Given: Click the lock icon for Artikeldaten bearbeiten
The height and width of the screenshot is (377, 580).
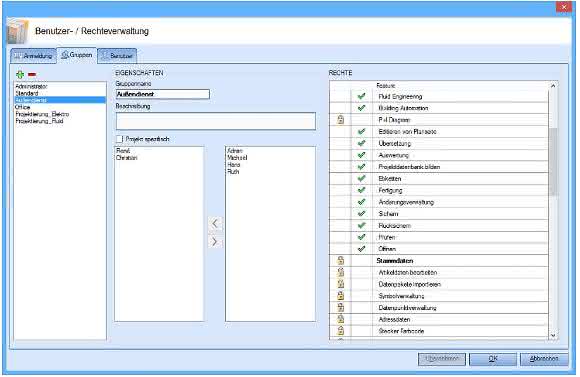Looking at the screenshot, I should tap(341, 272).
